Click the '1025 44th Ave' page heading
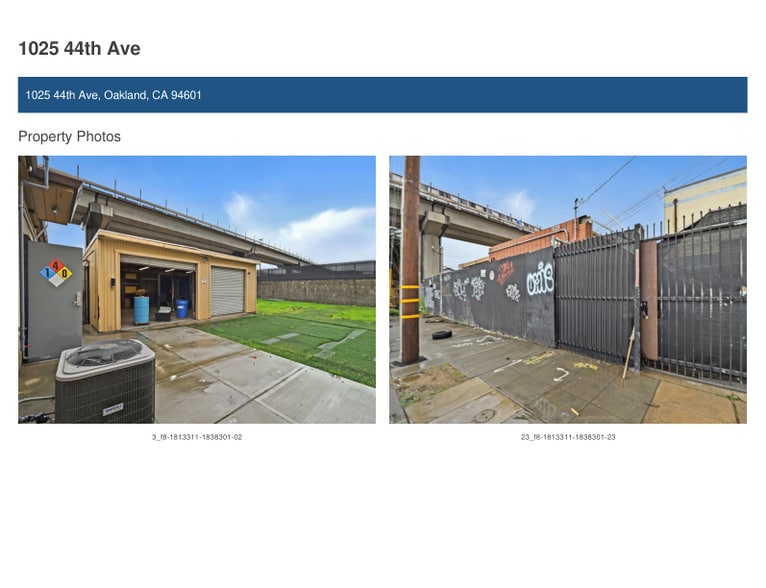Image resolution: width=766 pixels, height=588 pixels. (x=79, y=48)
